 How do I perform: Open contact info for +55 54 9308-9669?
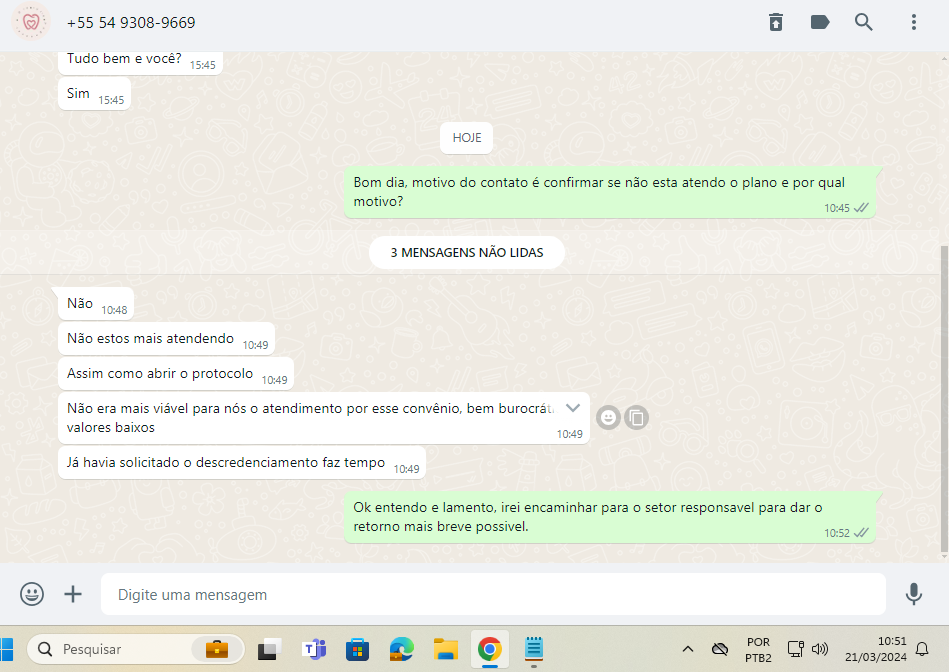pos(131,22)
